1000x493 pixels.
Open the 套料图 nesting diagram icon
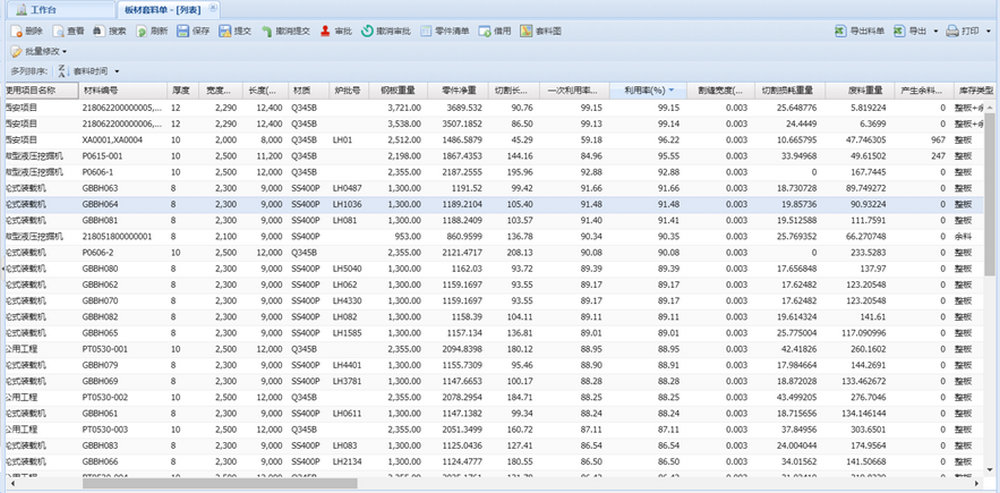526,32
